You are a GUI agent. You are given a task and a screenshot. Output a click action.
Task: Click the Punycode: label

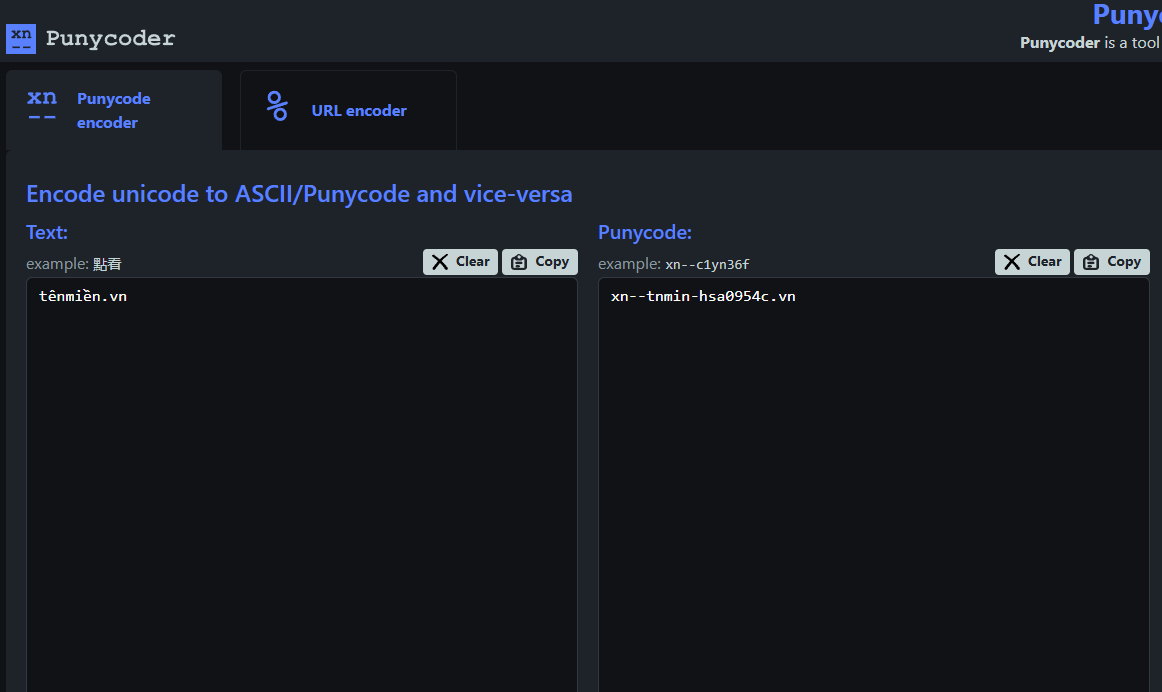(645, 233)
